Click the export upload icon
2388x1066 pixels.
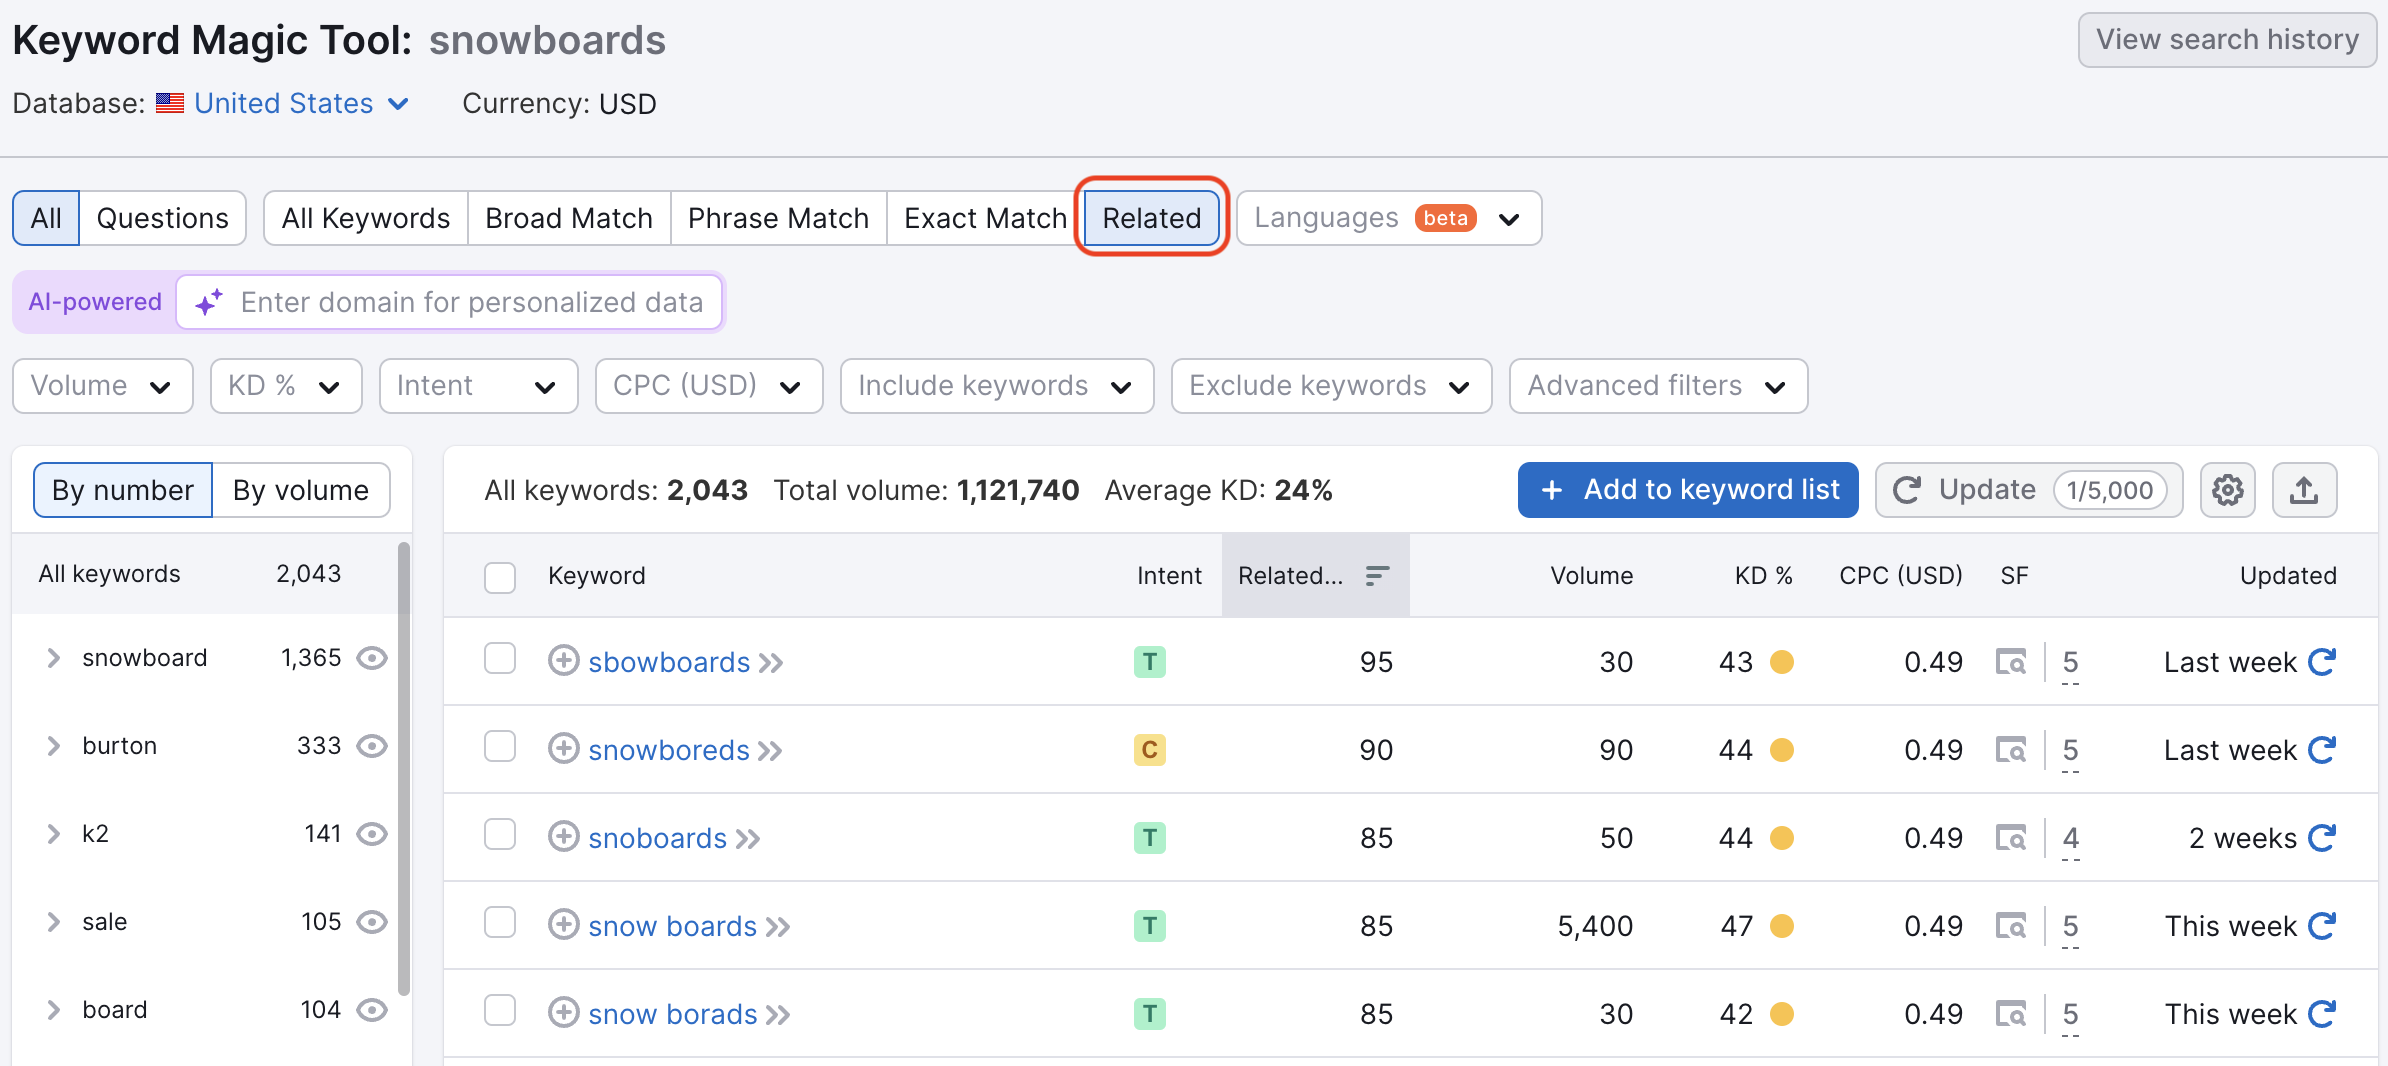pyautogui.click(x=2304, y=490)
